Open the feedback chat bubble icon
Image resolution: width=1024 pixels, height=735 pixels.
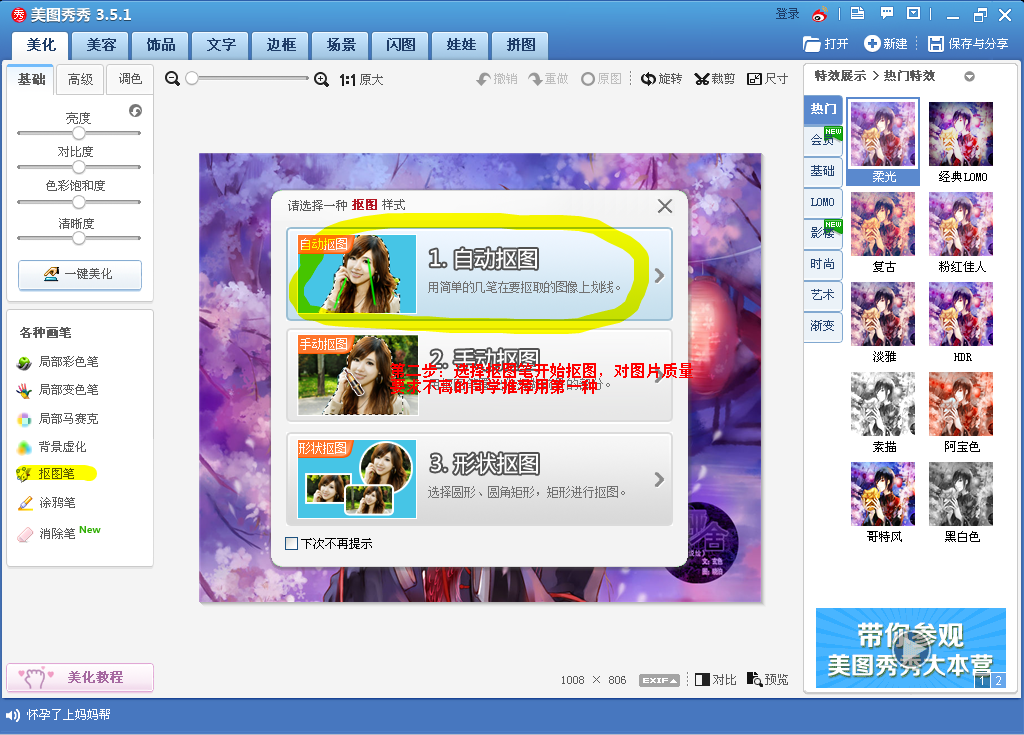[x=886, y=14]
